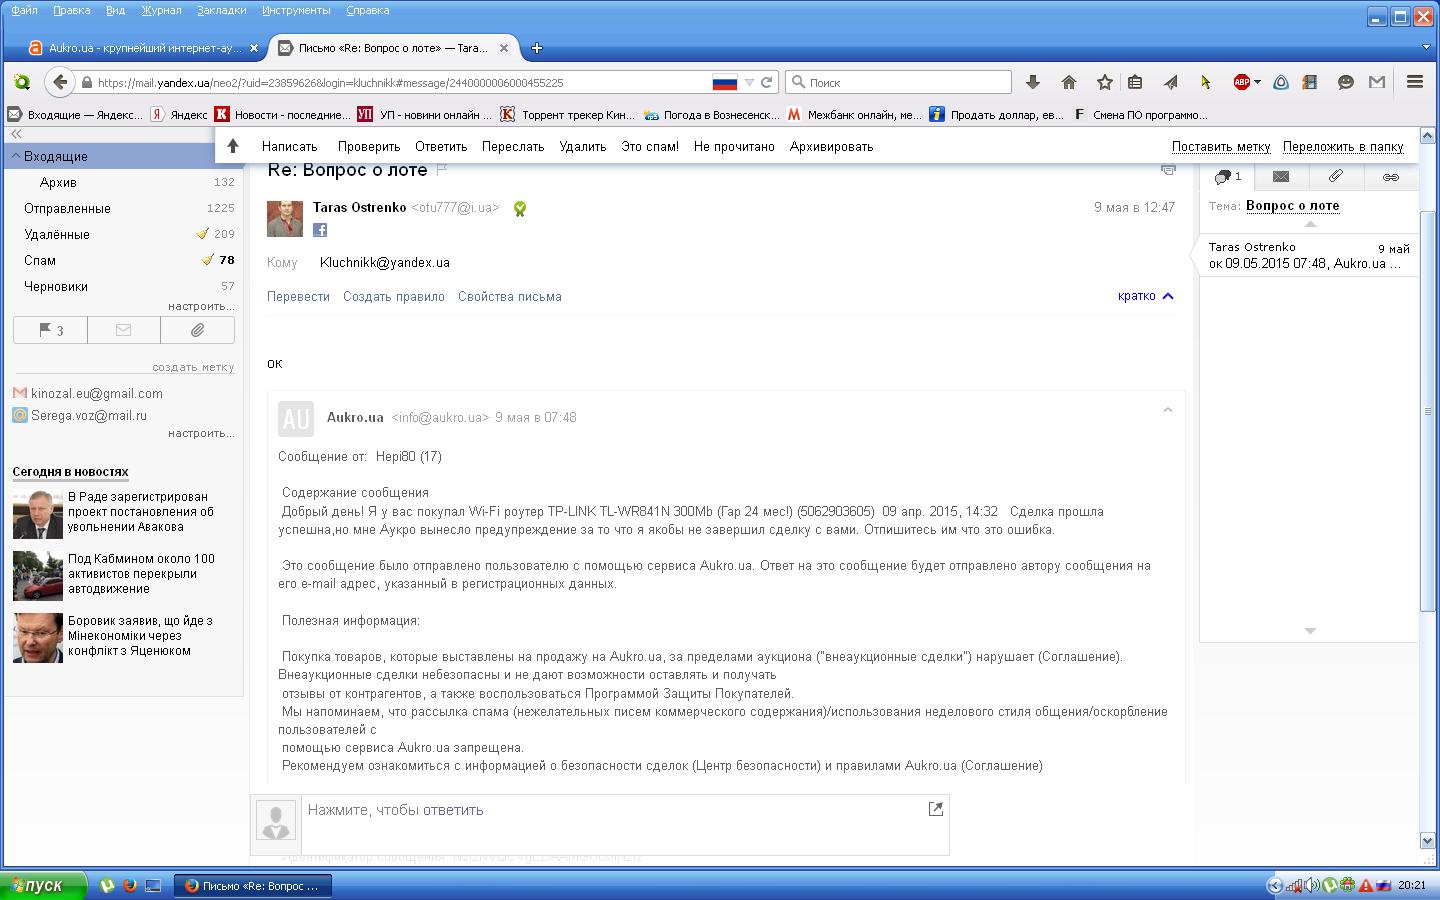Open Поставить метку link
1440x900 pixels.
[1221, 146]
